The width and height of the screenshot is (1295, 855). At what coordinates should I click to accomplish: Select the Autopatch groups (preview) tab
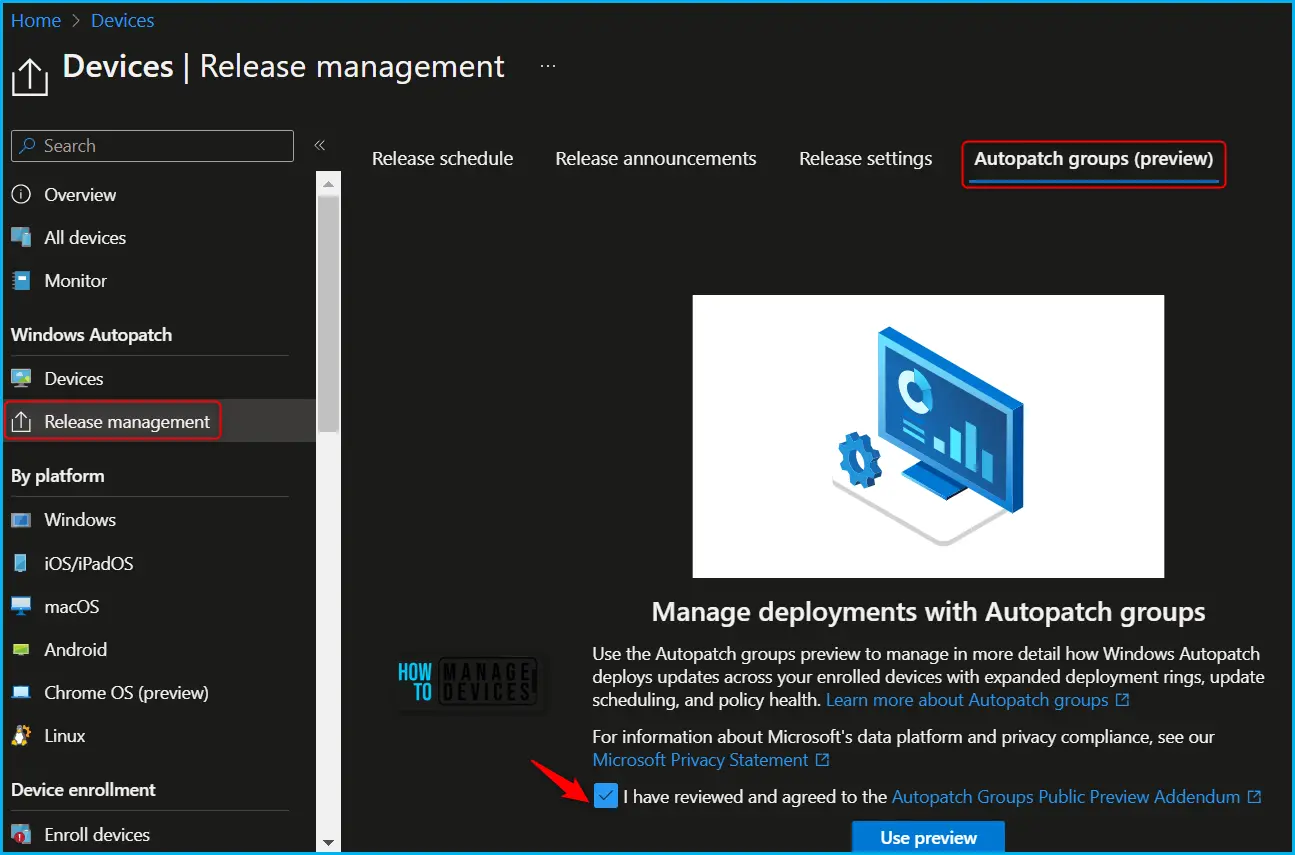[1094, 159]
